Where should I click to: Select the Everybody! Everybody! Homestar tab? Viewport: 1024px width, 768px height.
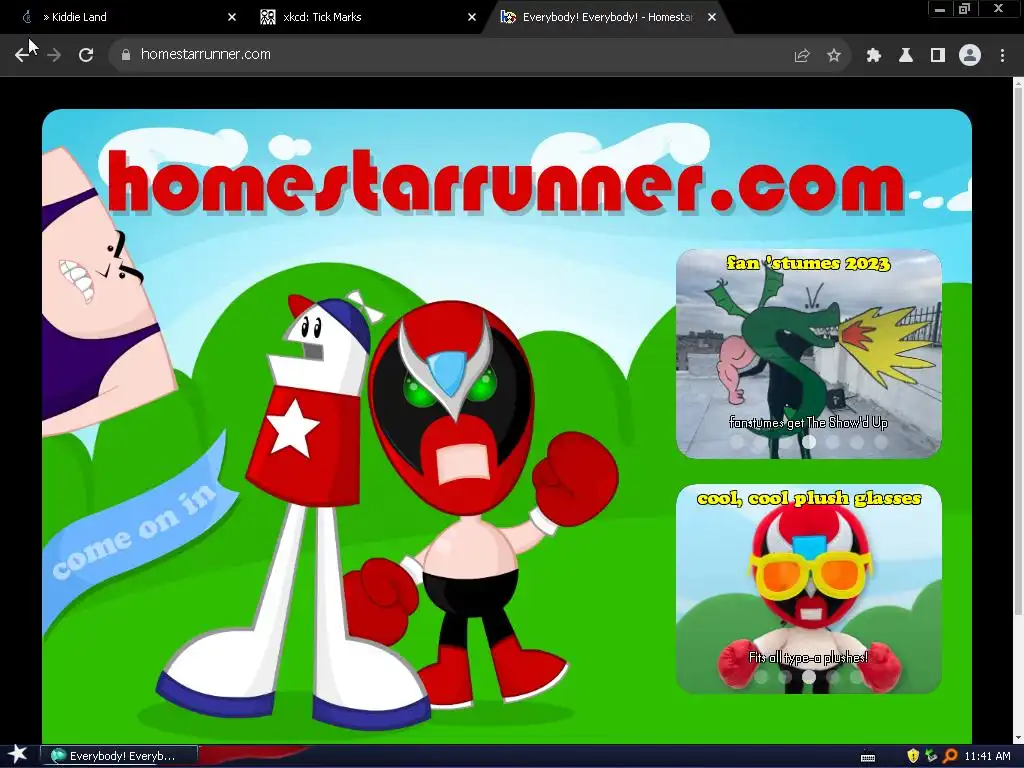[x=607, y=17]
